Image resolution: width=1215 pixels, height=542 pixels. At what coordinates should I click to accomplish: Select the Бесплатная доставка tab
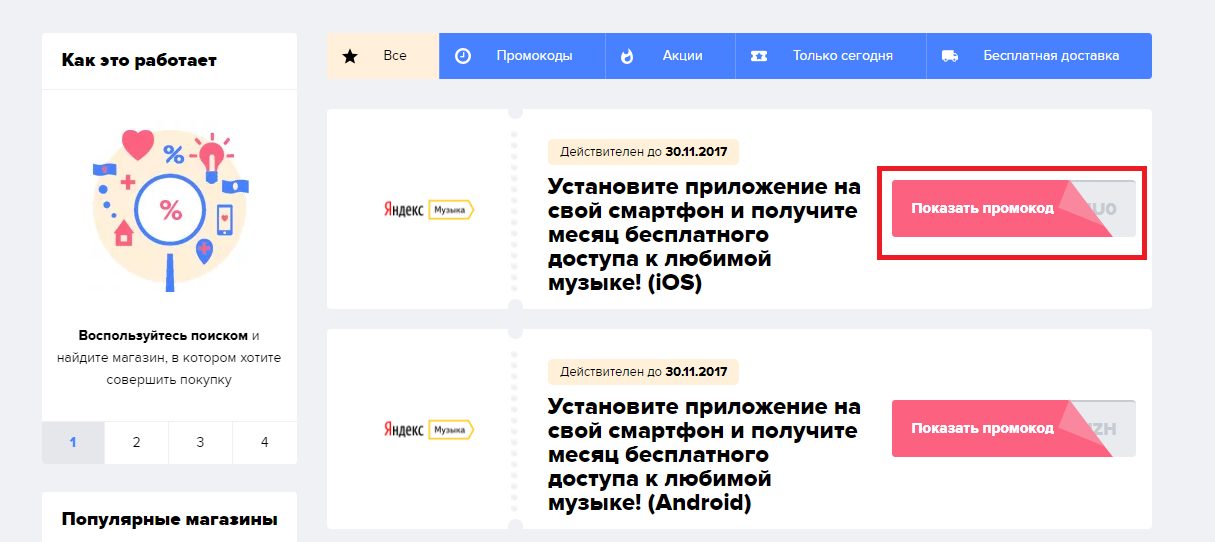click(1050, 56)
